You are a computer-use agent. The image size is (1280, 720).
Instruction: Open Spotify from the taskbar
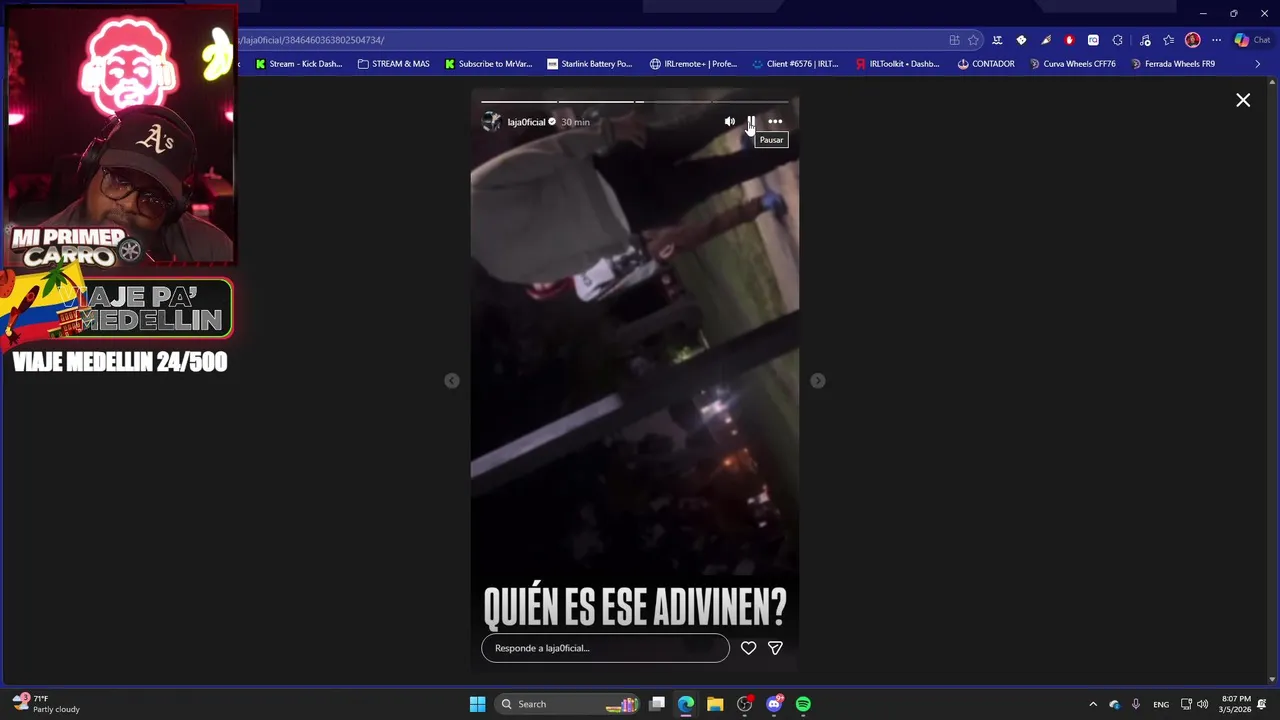point(803,704)
